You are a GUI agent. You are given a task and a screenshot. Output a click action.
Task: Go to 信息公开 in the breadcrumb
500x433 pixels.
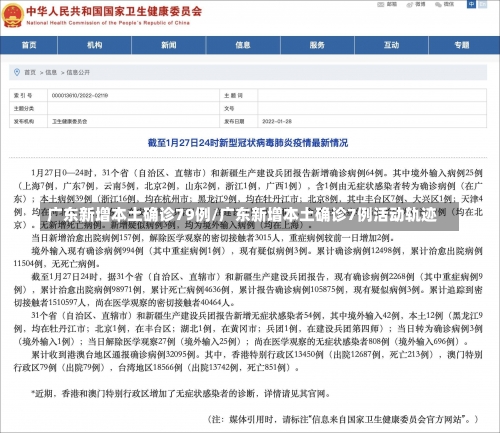point(78,72)
